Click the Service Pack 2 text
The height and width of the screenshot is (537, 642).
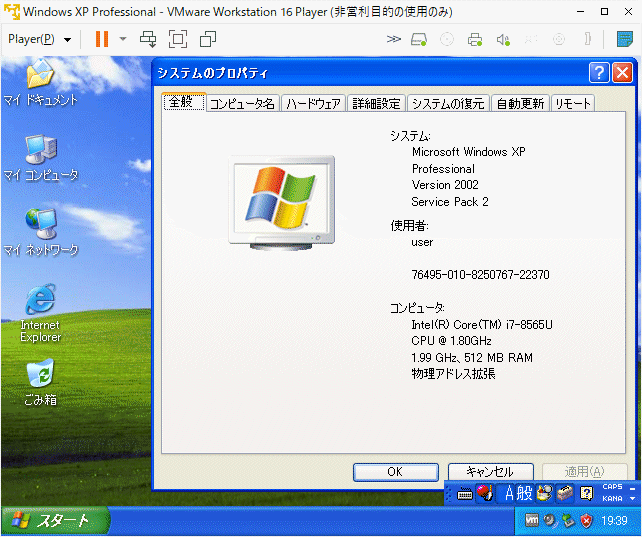point(450,202)
